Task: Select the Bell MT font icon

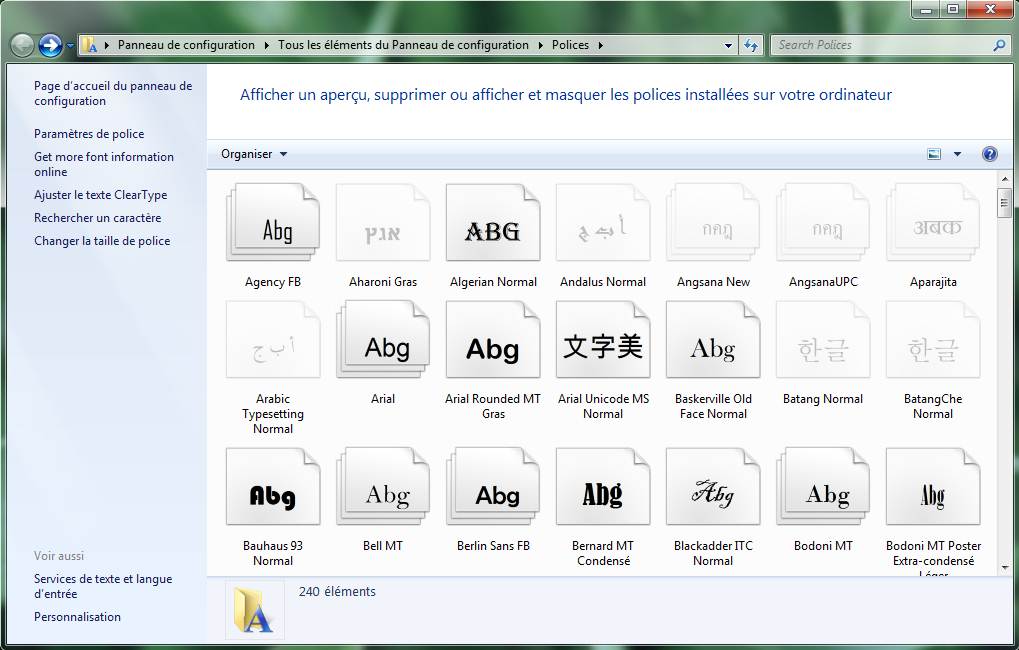Action: click(x=383, y=486)
